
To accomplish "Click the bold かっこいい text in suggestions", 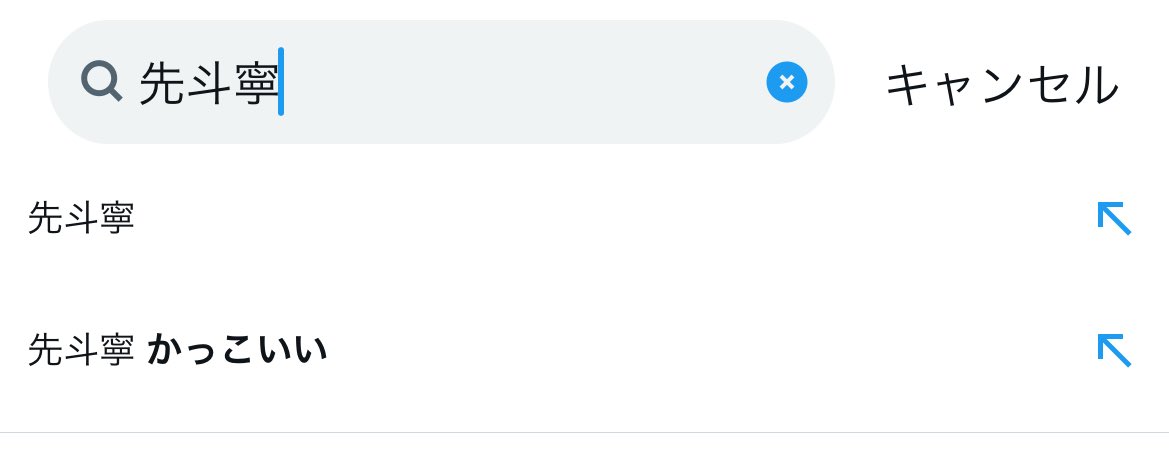I will pos(237,350).
